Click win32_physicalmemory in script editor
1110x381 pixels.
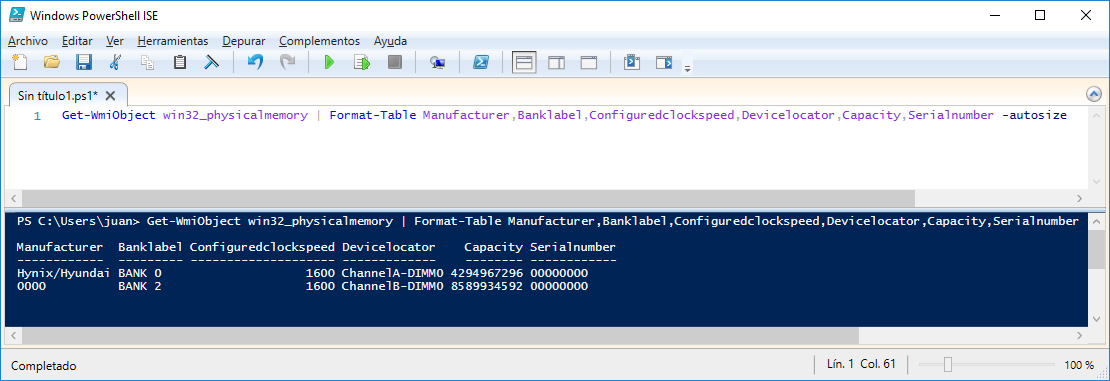click(235, 115)
